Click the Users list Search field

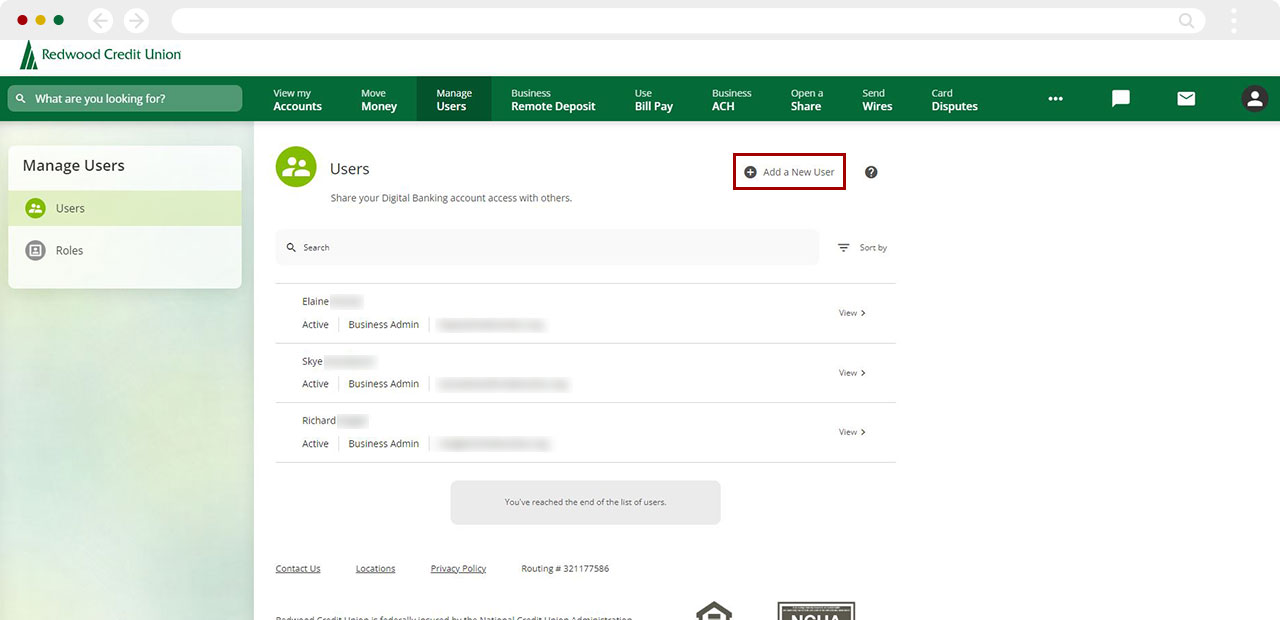[547, 247]
